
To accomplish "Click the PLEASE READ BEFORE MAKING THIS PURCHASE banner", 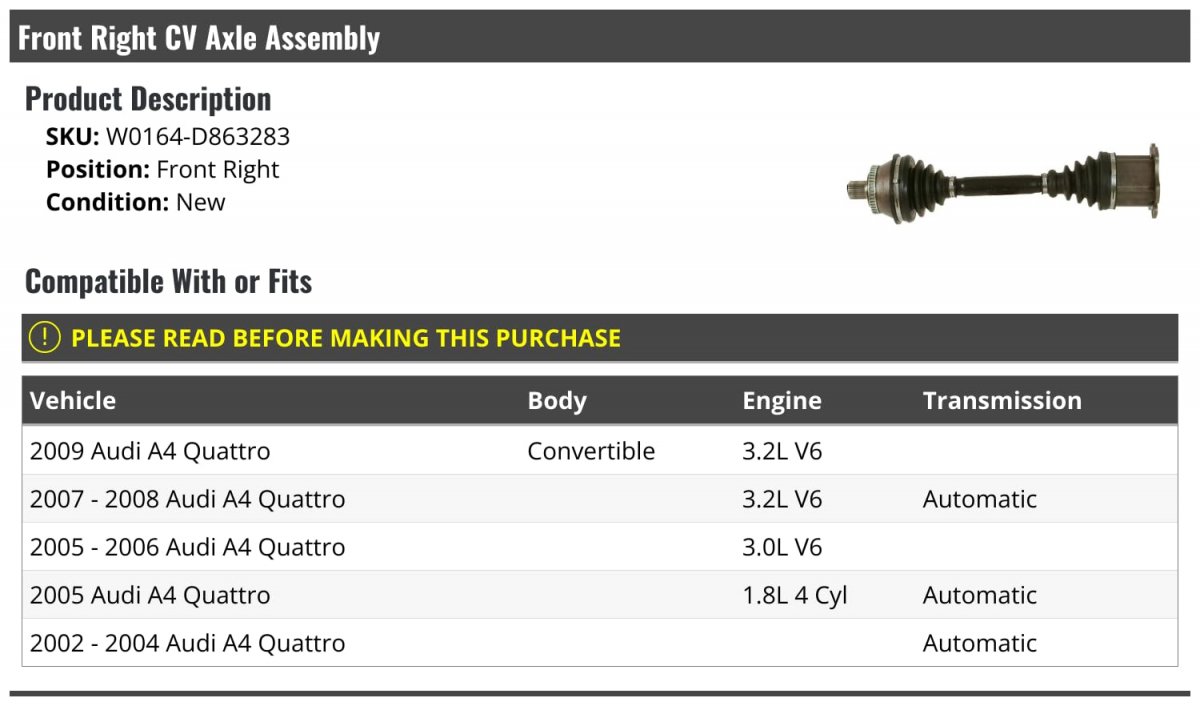I will click(346, 338).
